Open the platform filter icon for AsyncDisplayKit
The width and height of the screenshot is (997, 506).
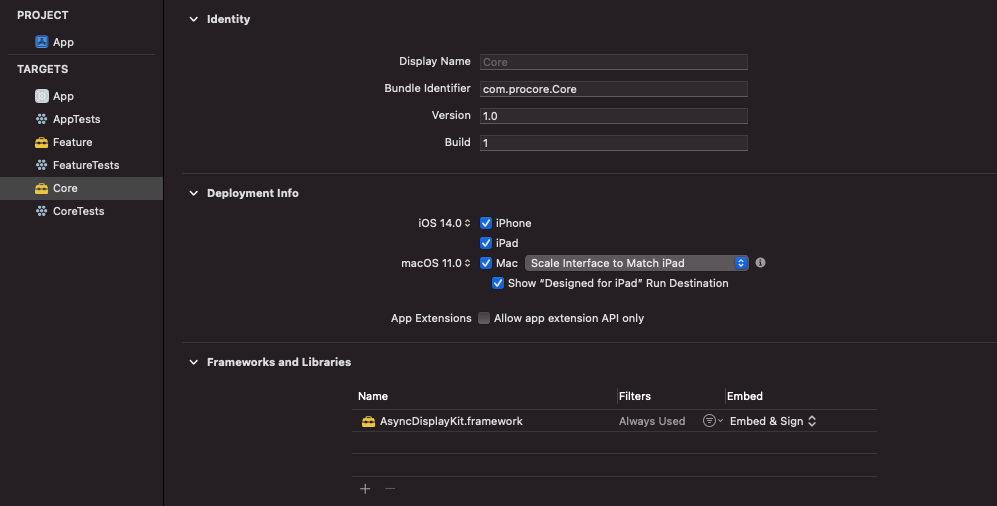(x=712, y=421)
